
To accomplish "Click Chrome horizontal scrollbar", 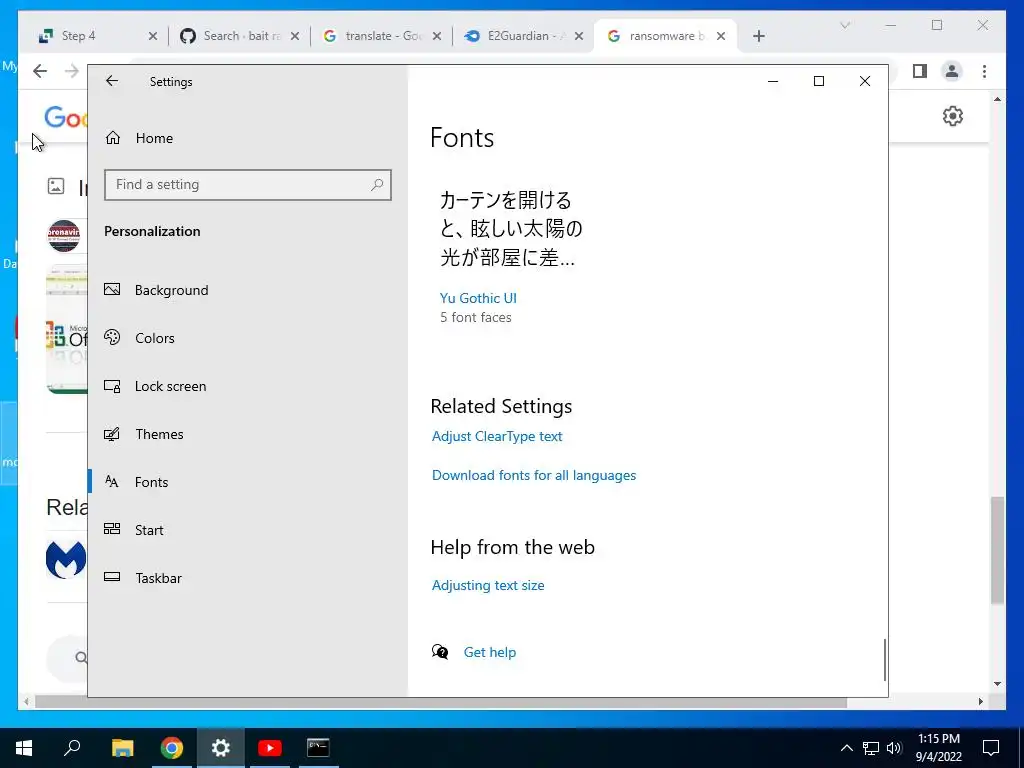I will pyautogui.click(x=441, y=702).
